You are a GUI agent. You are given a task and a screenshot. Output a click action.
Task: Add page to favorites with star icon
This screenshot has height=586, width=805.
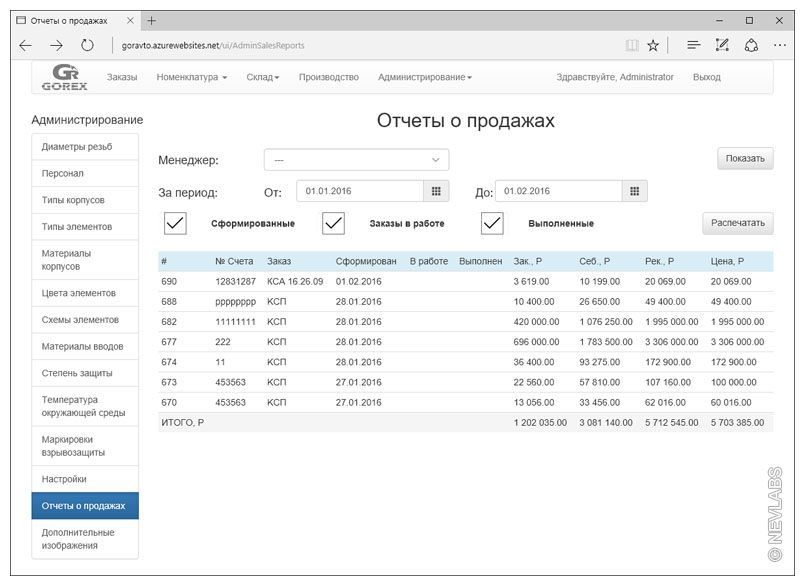tap(653, 45)
